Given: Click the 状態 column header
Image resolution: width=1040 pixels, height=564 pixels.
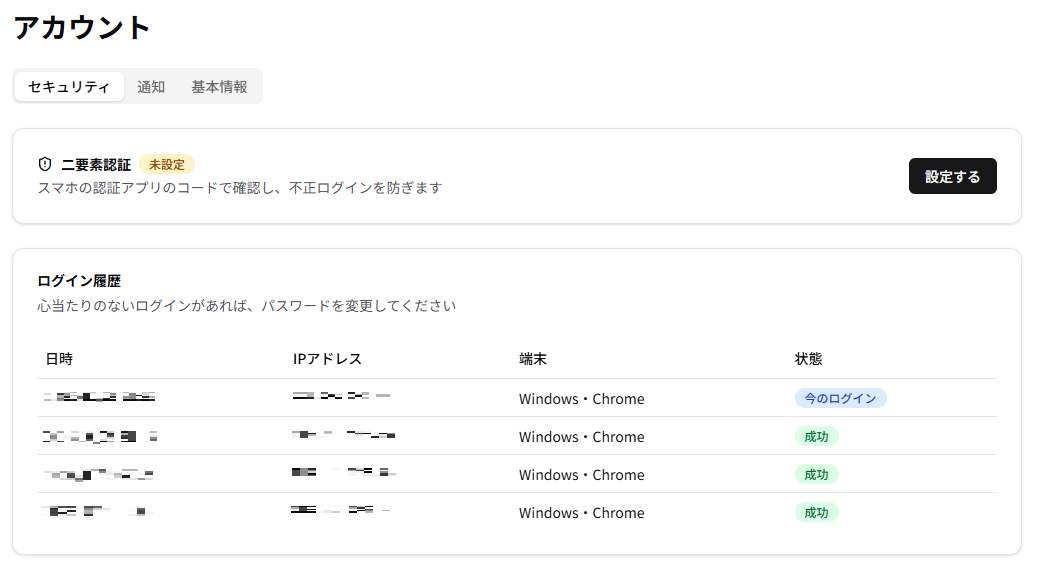Looking at the screenshot, I should click(x=809, y=359).
